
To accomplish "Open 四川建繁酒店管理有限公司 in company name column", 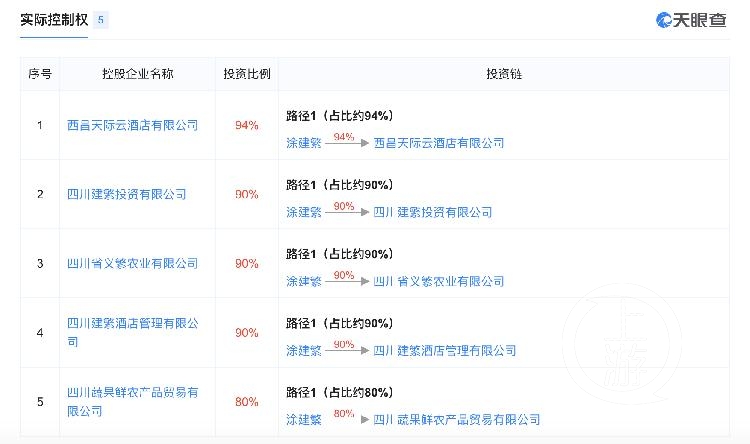I will pyautogui.click(x=132, y=332).
